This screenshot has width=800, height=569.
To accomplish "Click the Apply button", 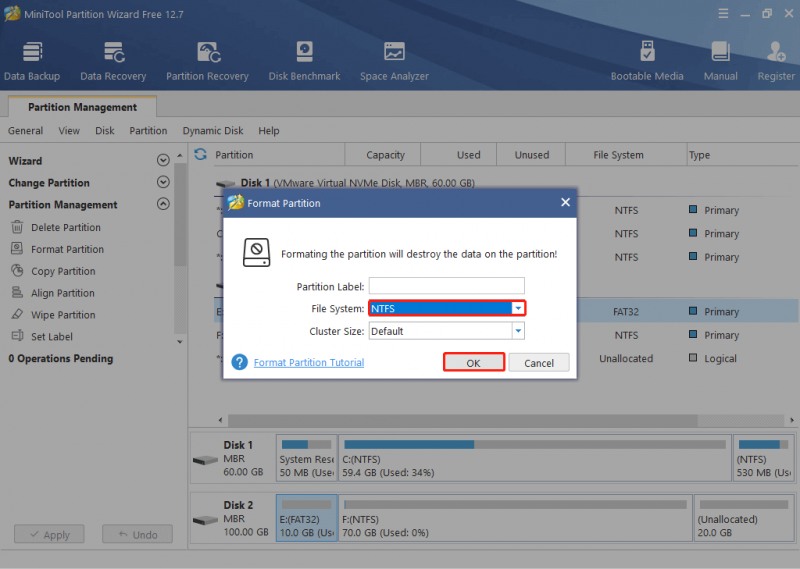I will tap(49, 534).
